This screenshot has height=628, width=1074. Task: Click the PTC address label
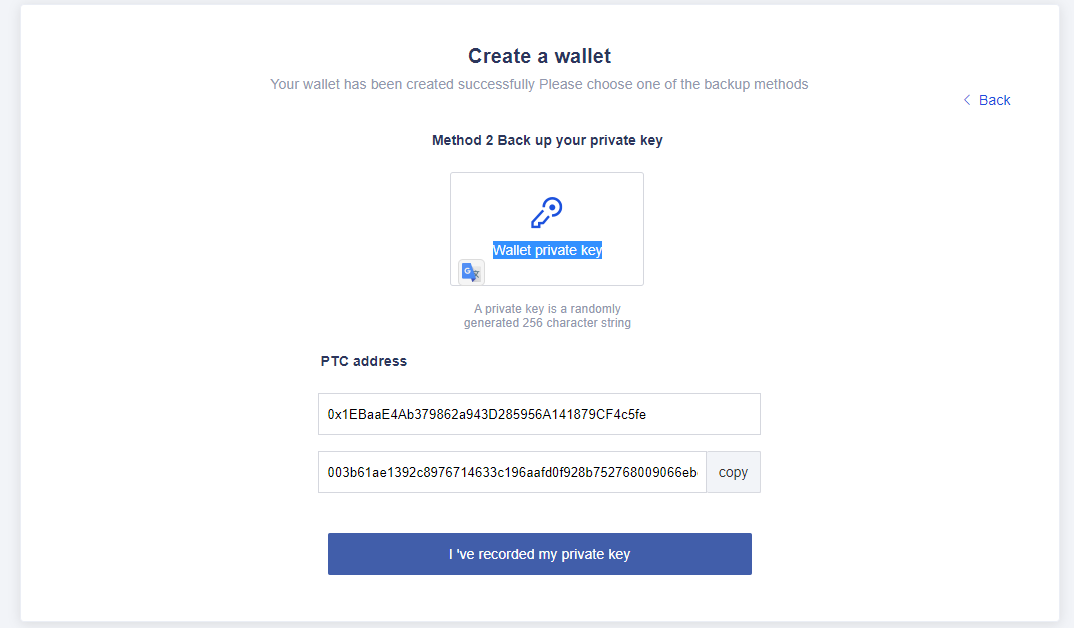(364, 361)
